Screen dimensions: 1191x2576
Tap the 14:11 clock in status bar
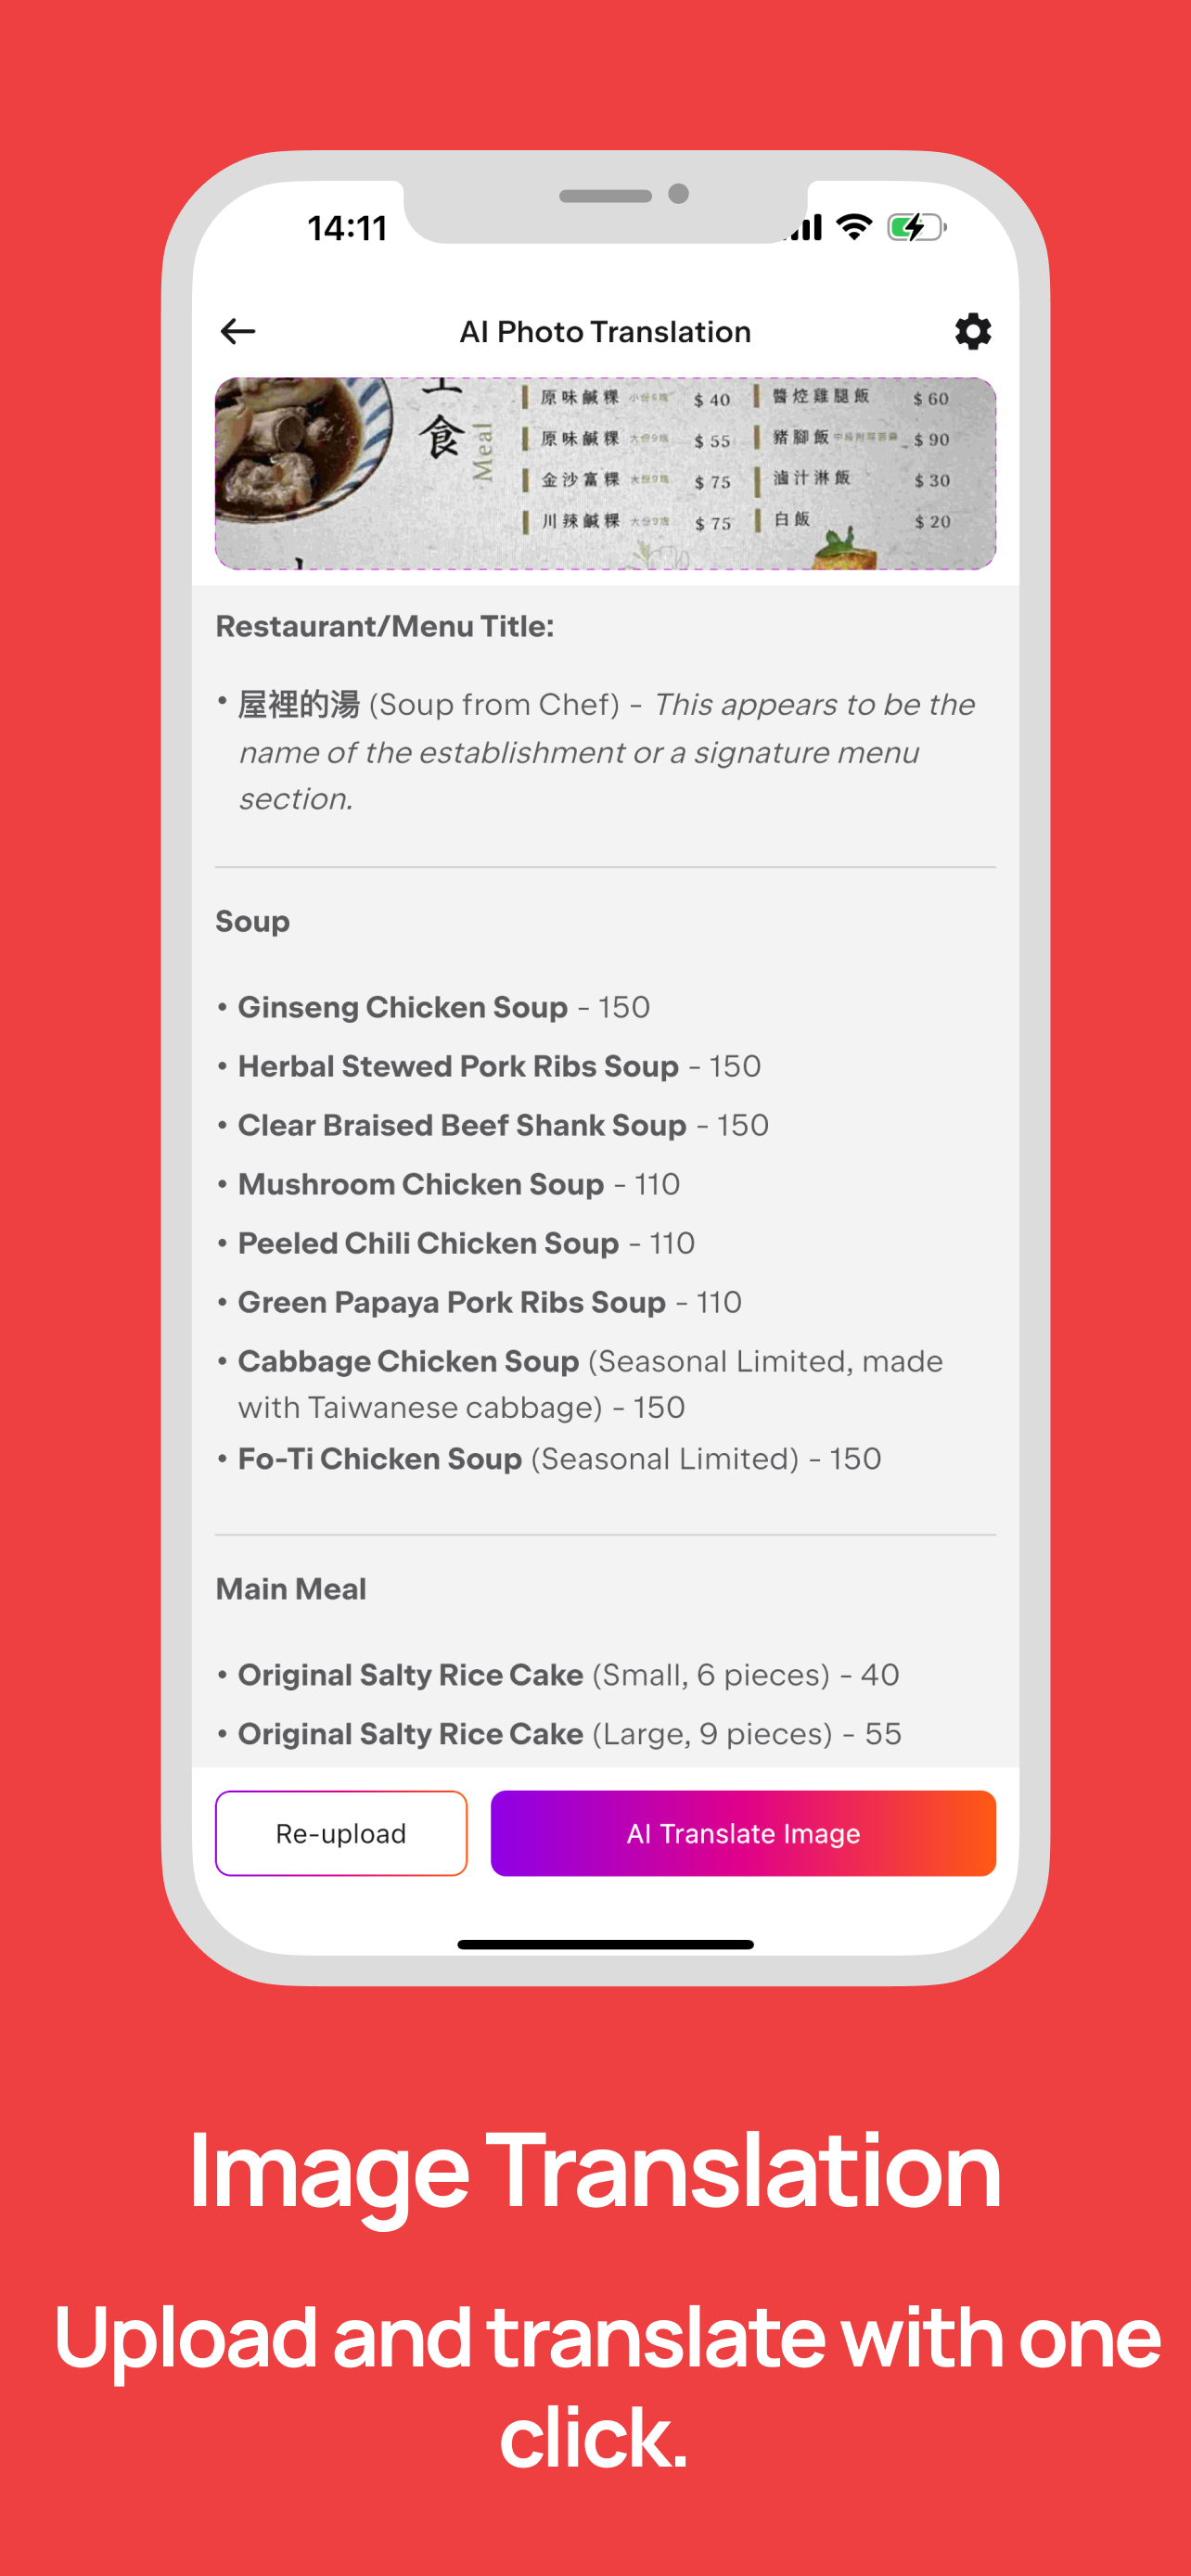[347, 228]
